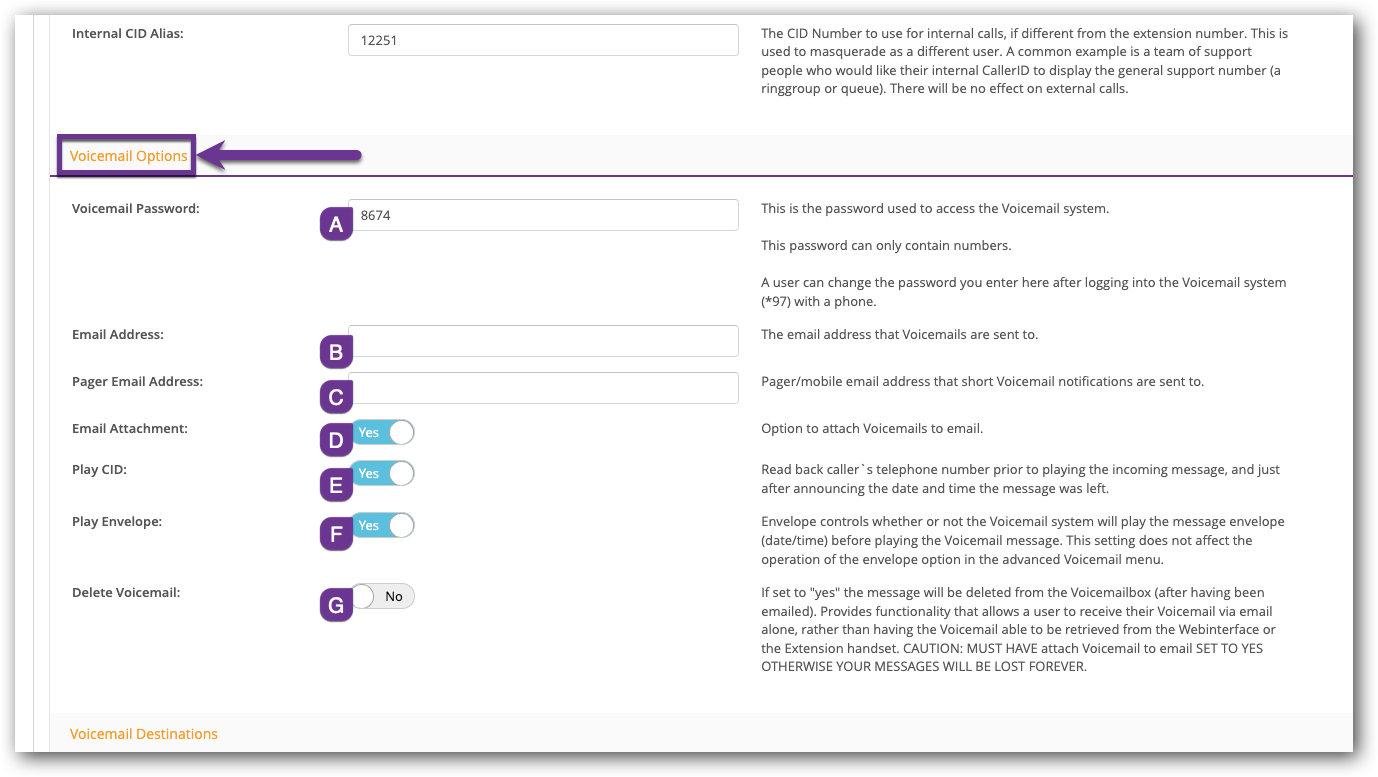The image size is (1378, 777).
Task: Switch Play Envelope to No
Action: (x=384, y=525)
